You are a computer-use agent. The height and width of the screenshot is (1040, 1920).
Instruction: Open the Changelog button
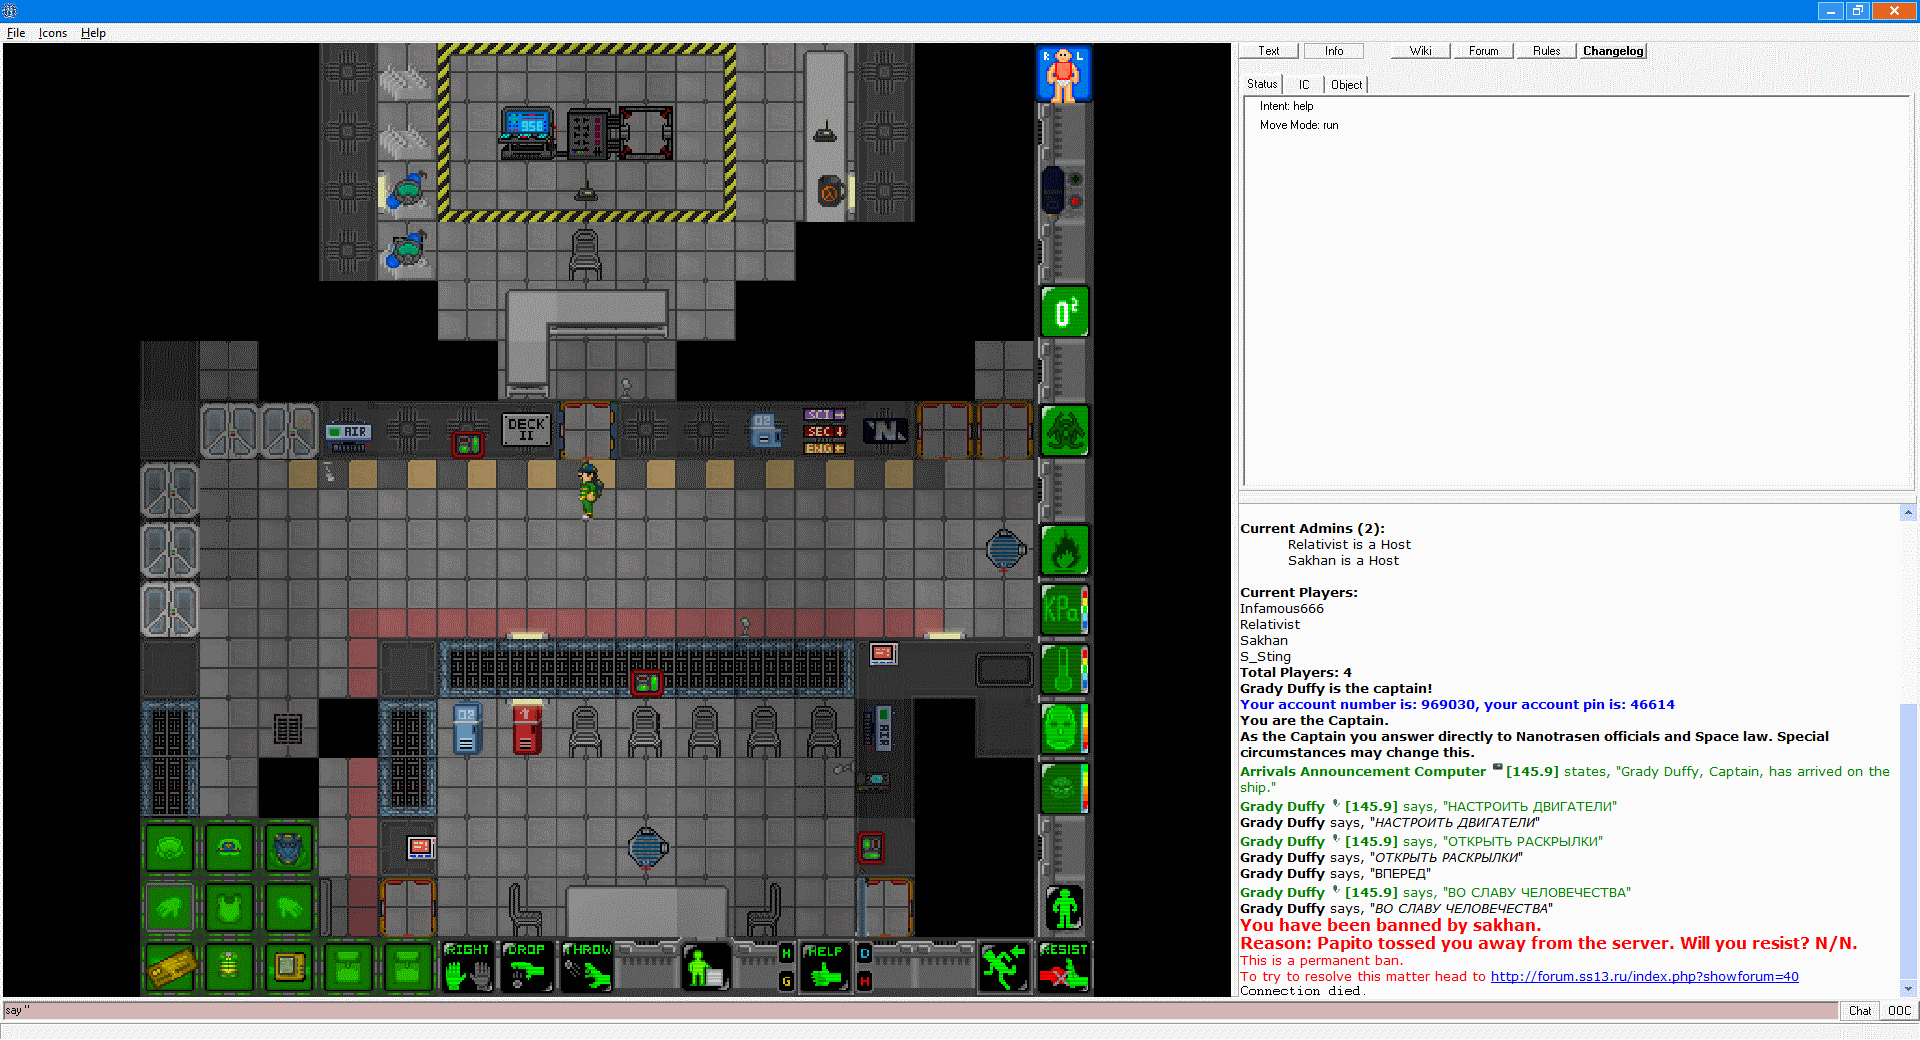[x=1613, y=51]
